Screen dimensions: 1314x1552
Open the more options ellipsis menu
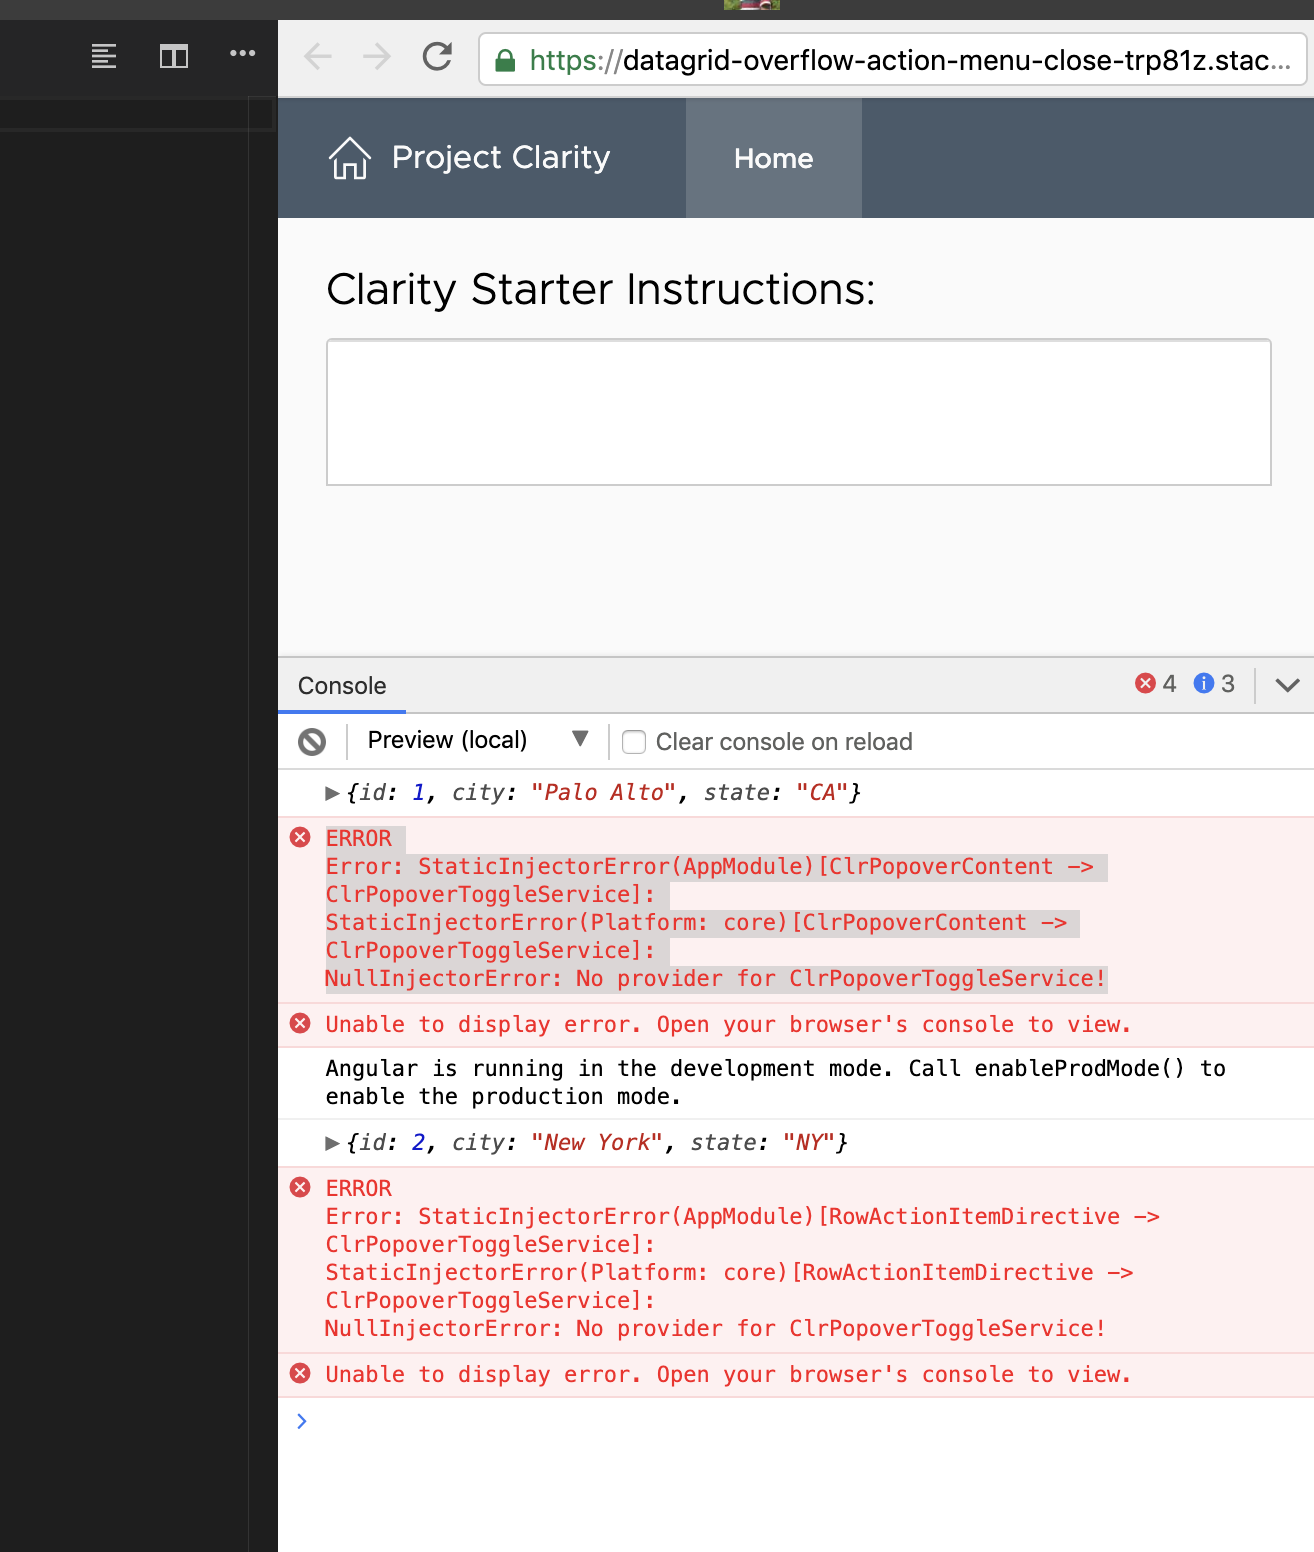click(243, 53)
